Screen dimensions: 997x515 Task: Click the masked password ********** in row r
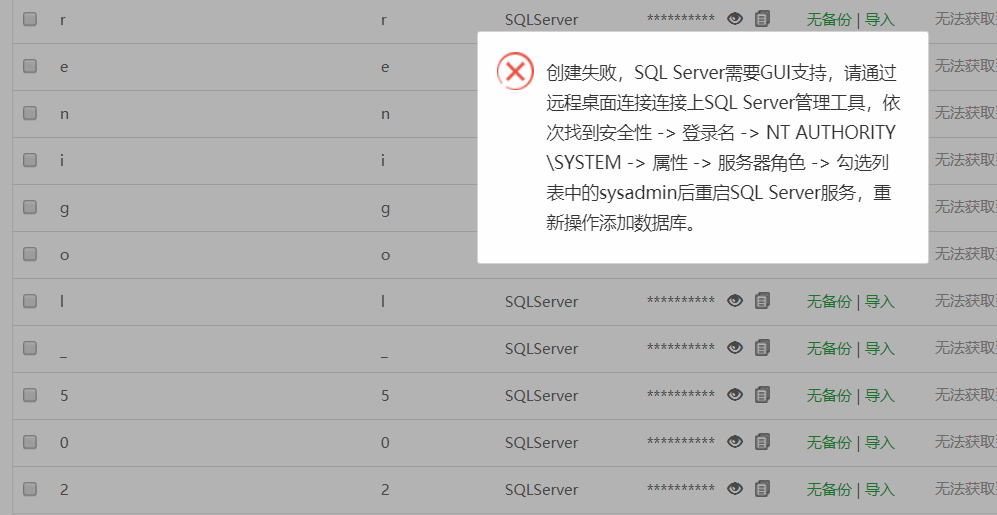[681, 19]
